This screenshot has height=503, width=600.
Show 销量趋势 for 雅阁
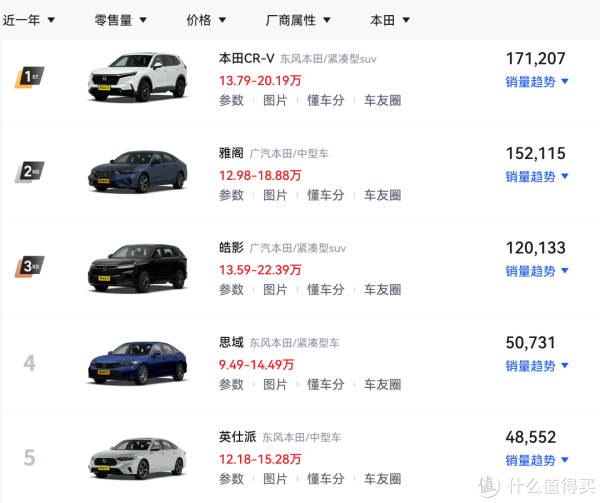click(537, 177)
